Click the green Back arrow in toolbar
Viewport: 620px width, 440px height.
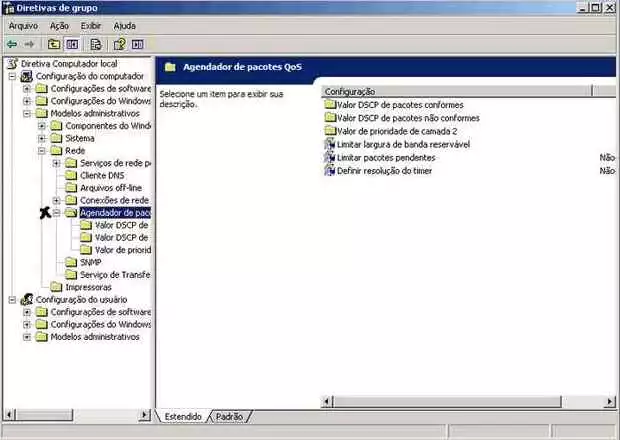pyautogui.click(x=11, y=44)
